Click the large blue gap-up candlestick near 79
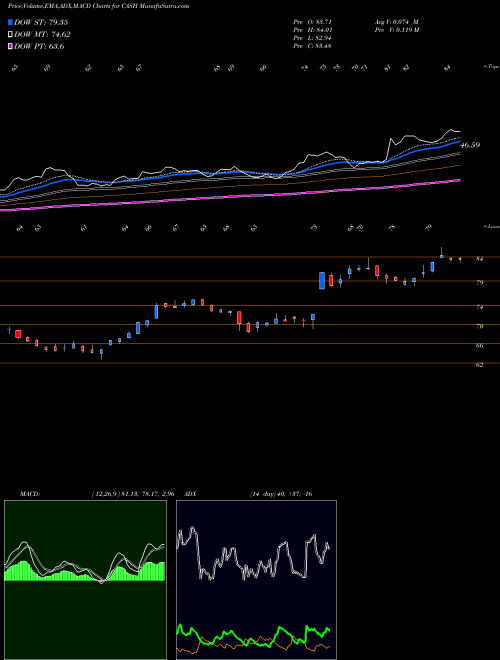Viewport: 500px width, 660px height. tap(322, 281)
